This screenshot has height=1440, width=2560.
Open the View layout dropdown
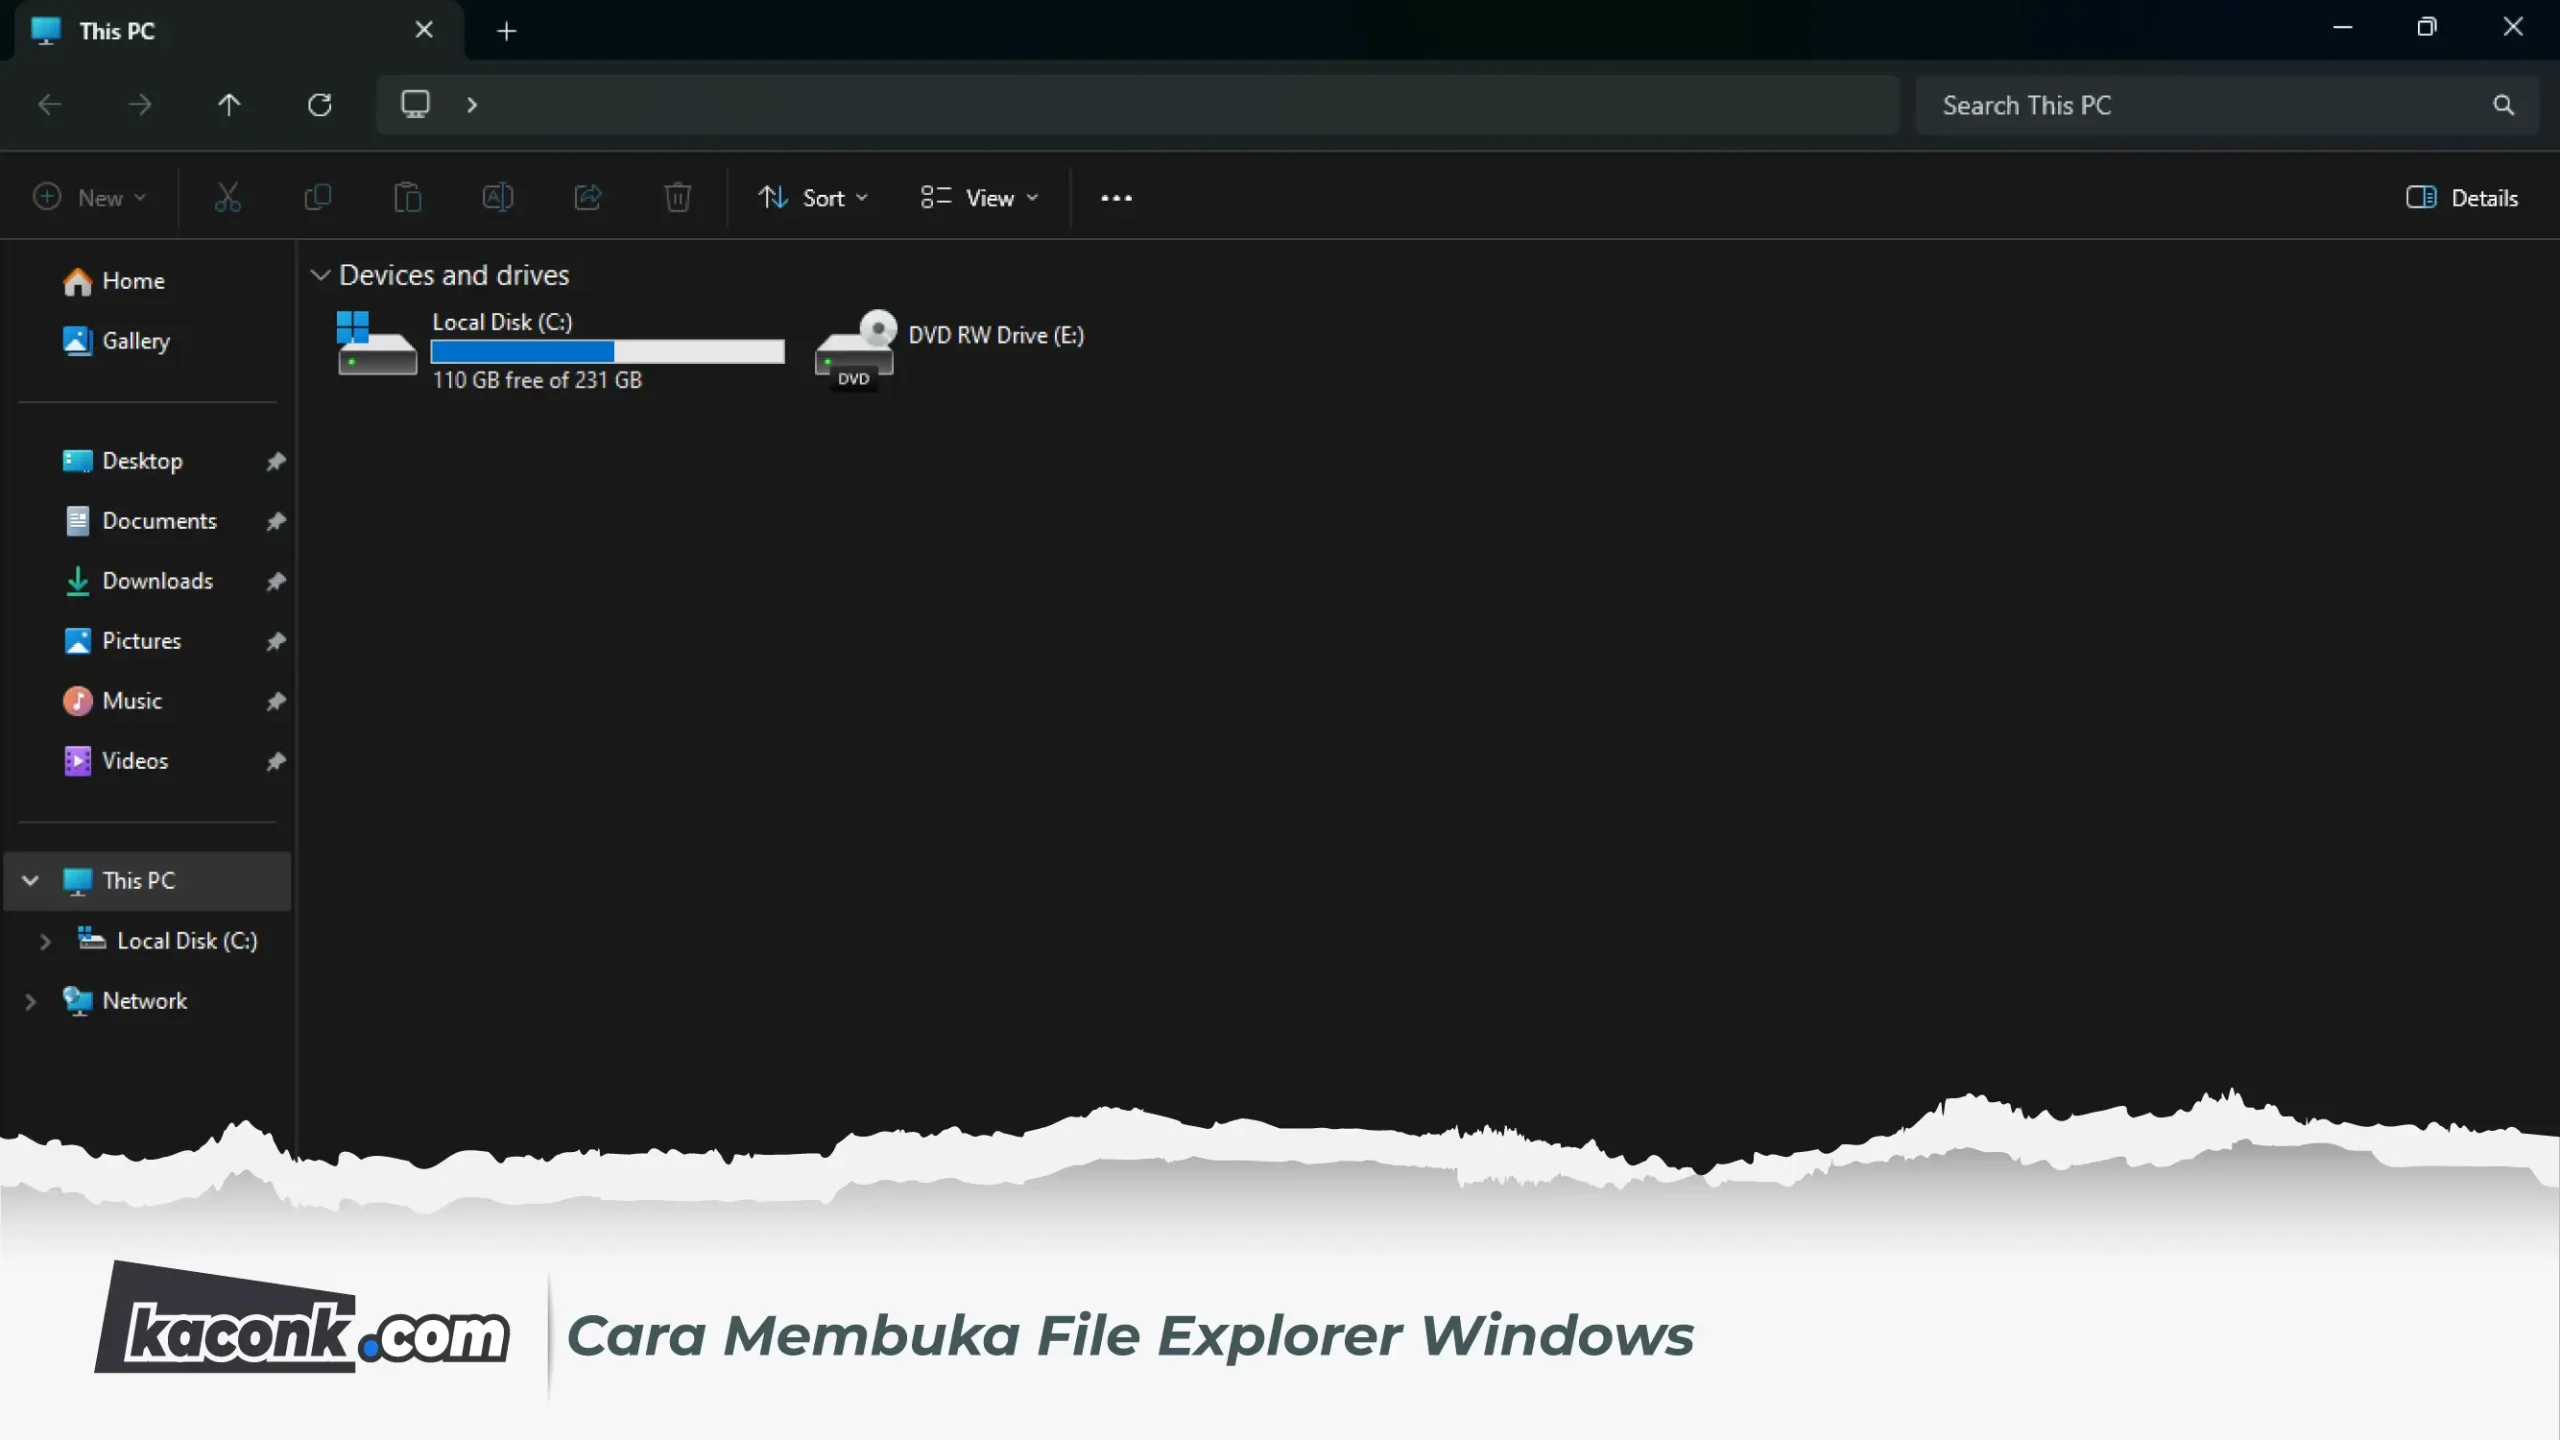[x=979, y=198]
